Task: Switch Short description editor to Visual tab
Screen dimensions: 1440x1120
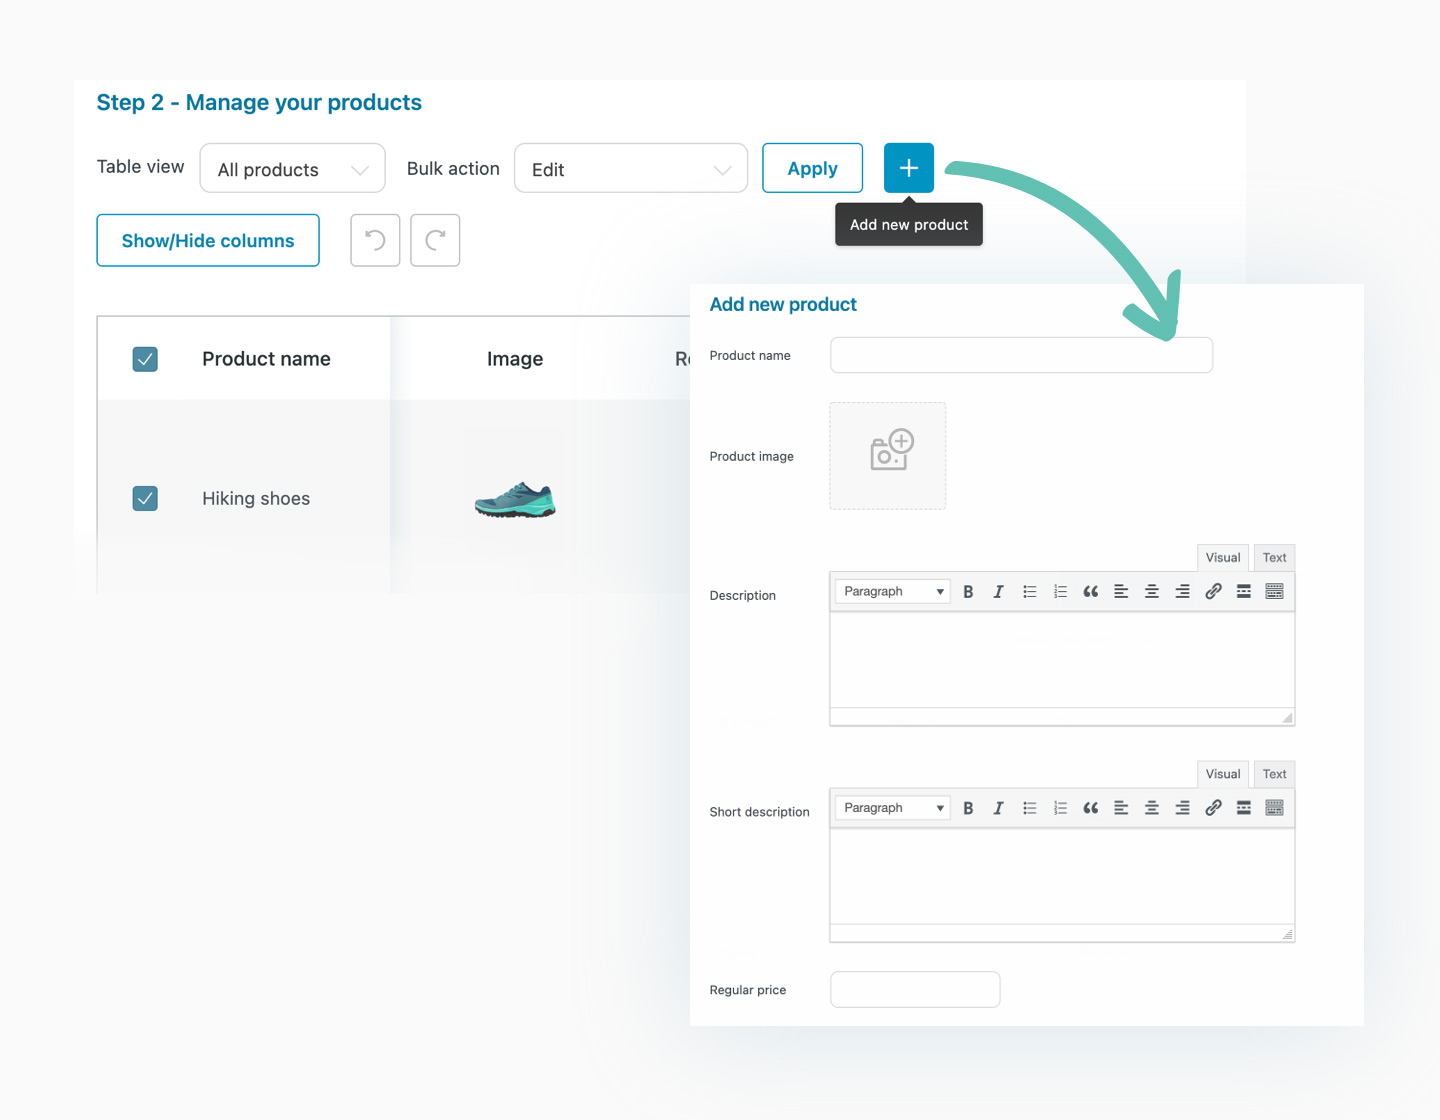Action: point(1223,774)
